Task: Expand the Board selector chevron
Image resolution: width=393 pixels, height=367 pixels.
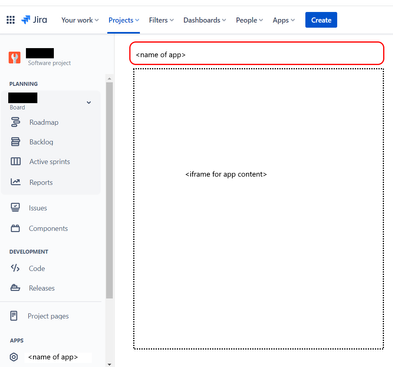Action: pyautogui.click(x=89, y=102)
